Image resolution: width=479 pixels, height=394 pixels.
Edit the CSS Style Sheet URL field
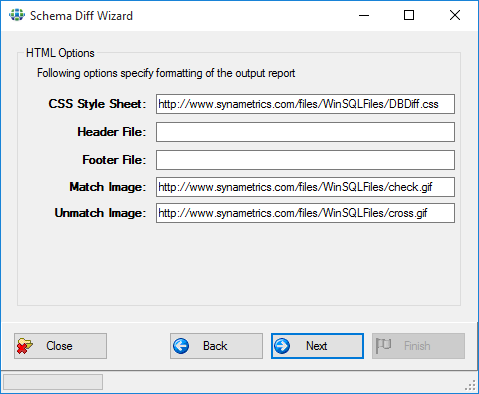(305, 104)
